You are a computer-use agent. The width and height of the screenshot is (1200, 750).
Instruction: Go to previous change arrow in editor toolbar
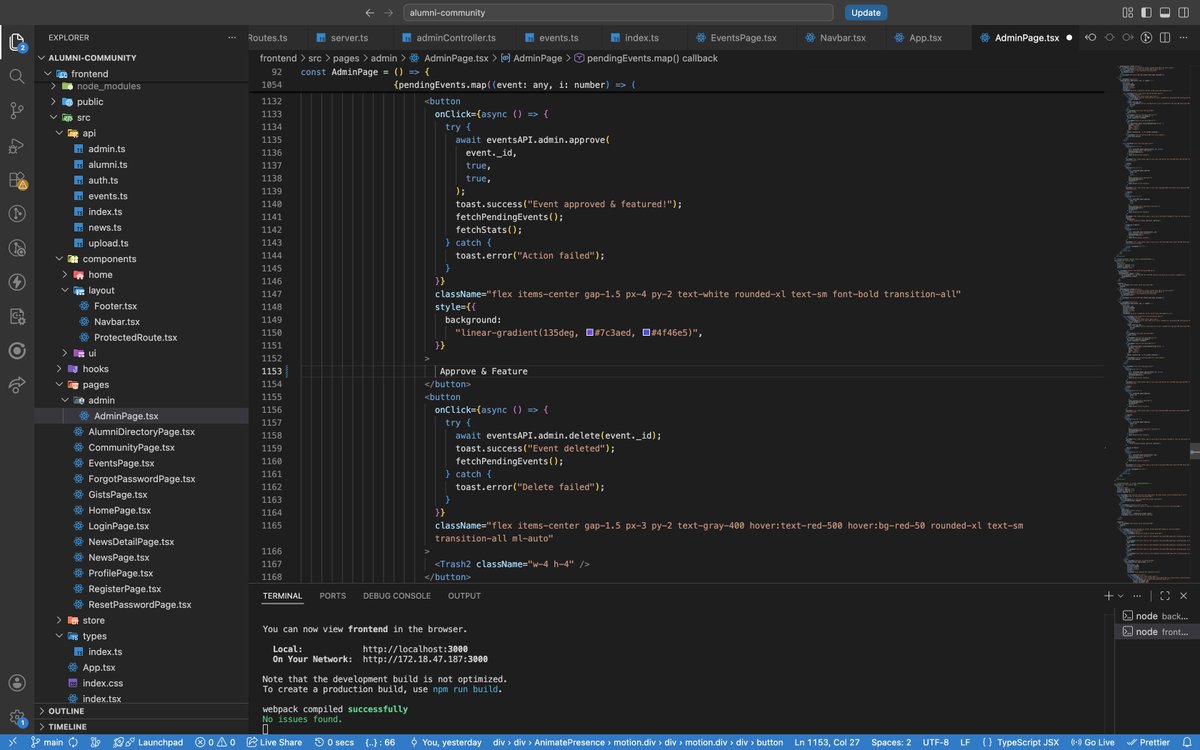click(x=1090, y=38)
